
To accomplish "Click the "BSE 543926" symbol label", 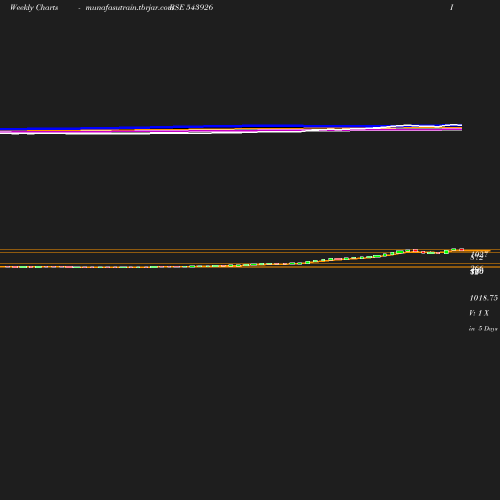I will coord(191,7).
